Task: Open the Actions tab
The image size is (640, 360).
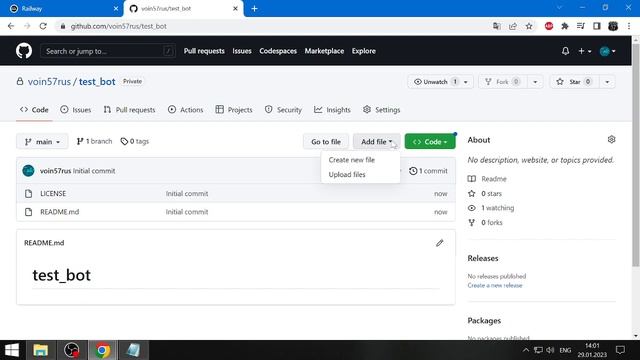Action: [x=185, y=110]
